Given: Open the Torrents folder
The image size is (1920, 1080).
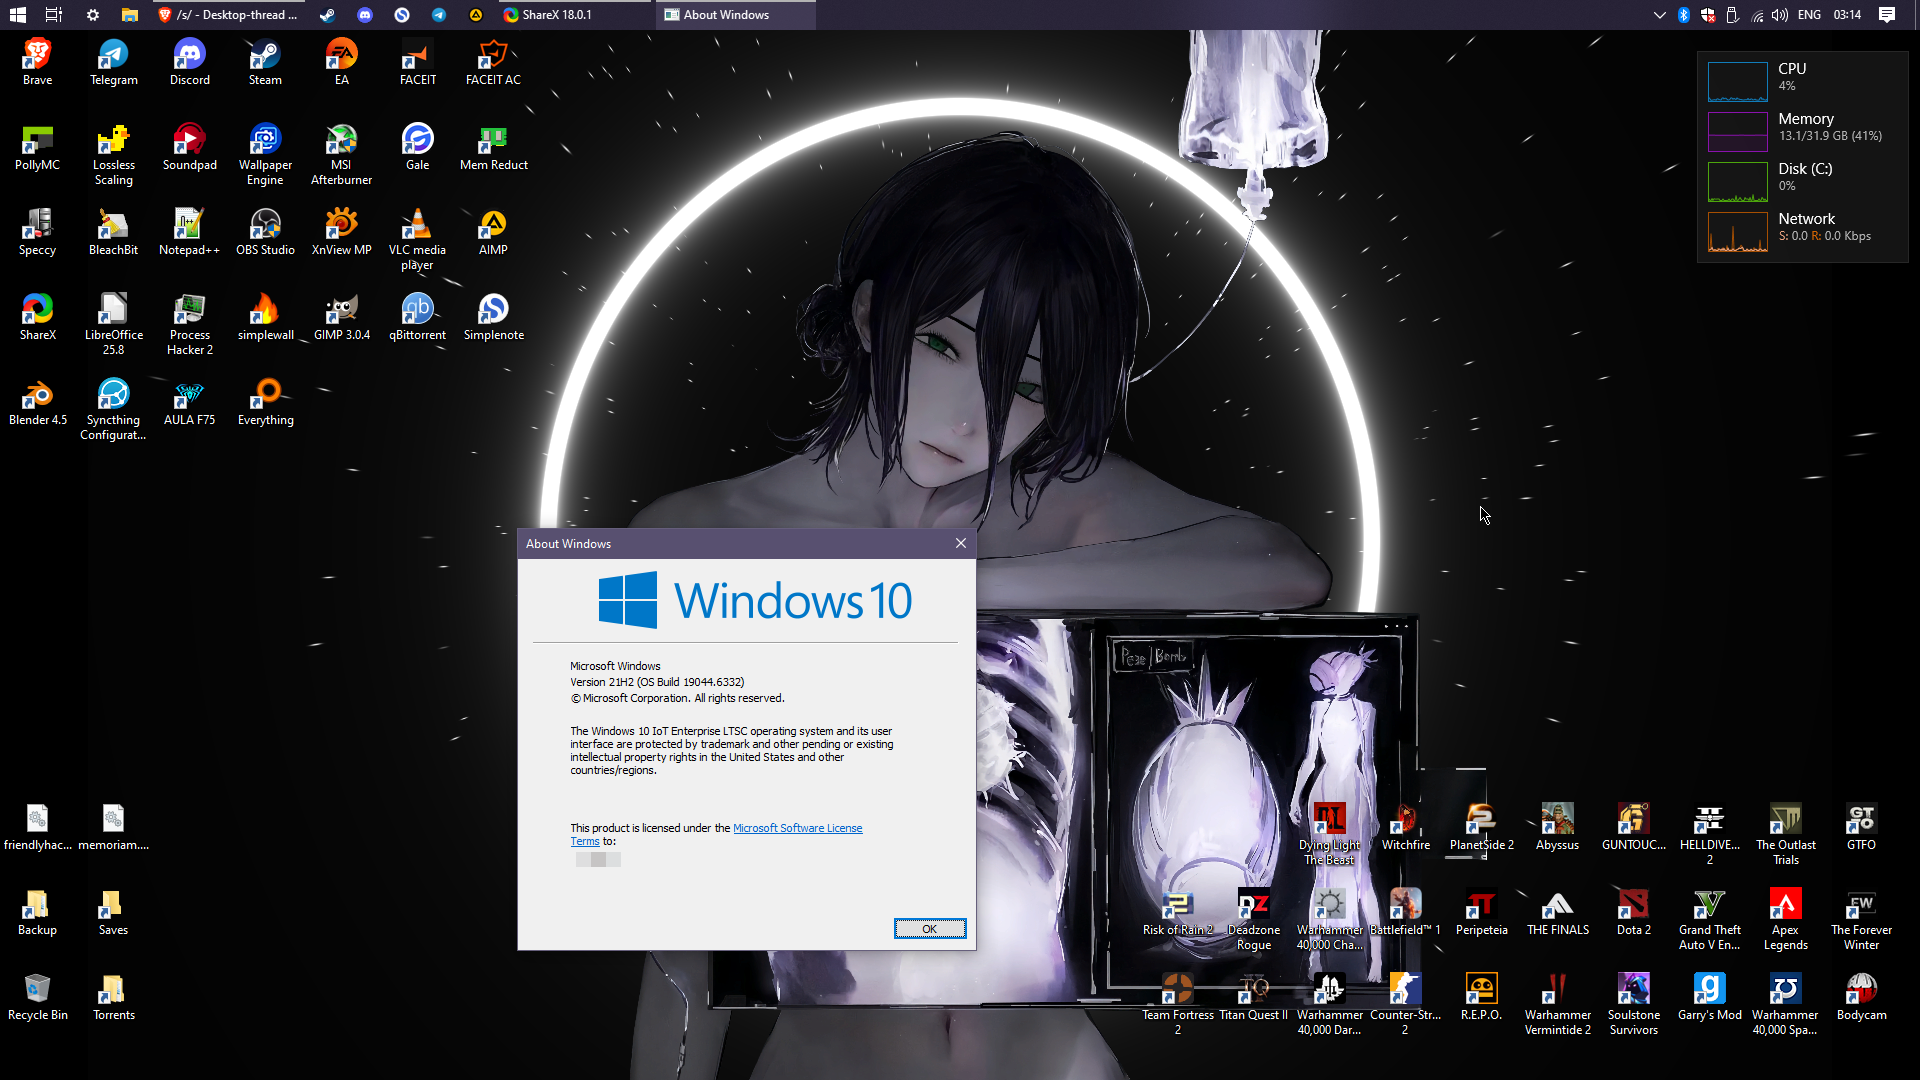Looking at the screenshot, I should tap(113, 991).
